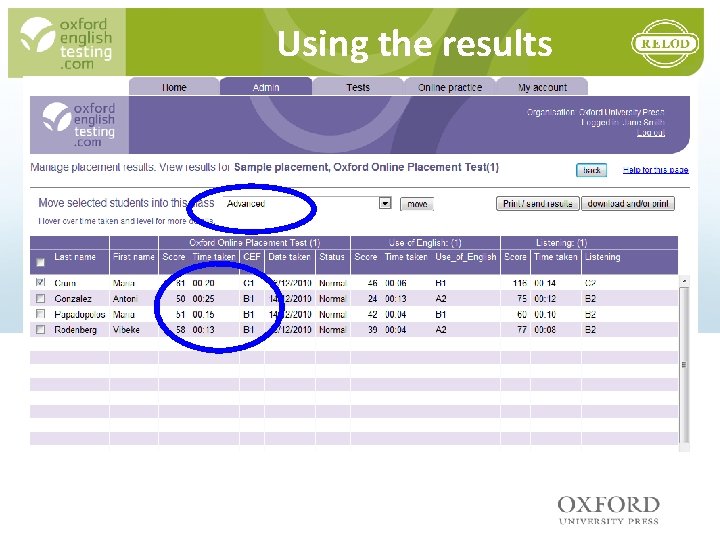This screenshot has width=720, height=540.
Task: Click Gonzalez's Use of English score 24
Action: click(372, 298)
